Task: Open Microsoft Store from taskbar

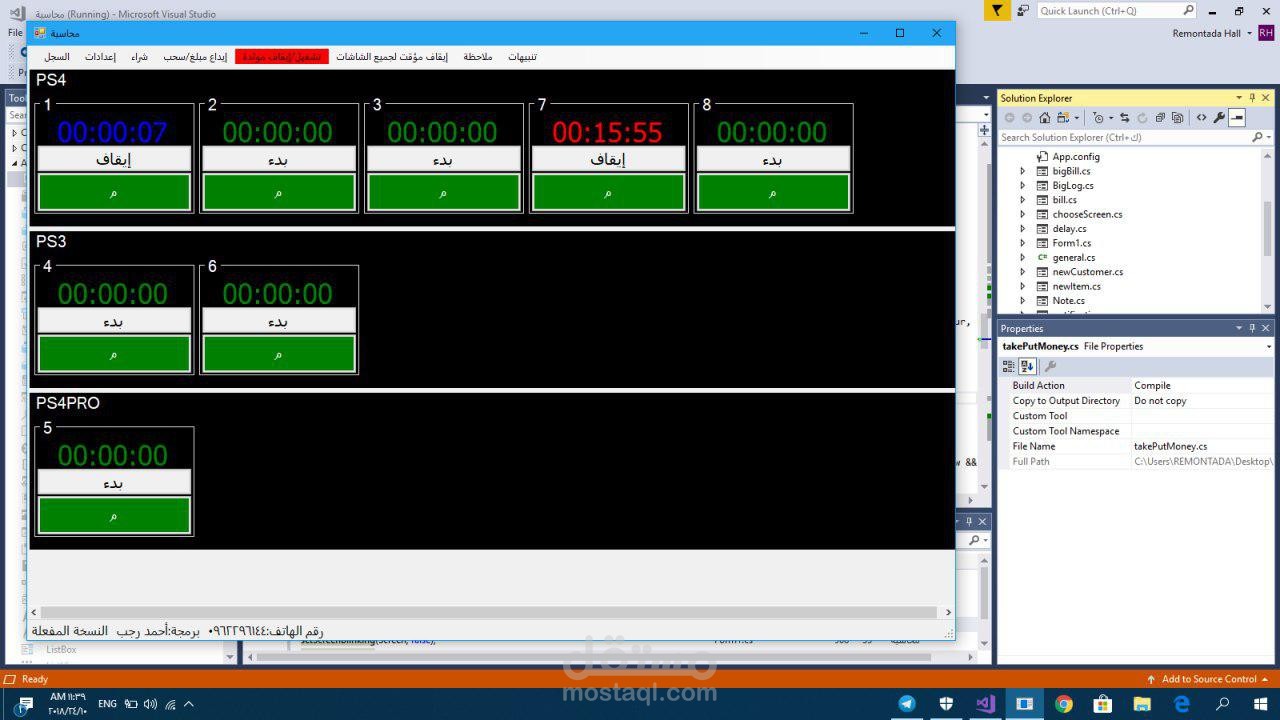Action: [1102, 704]
